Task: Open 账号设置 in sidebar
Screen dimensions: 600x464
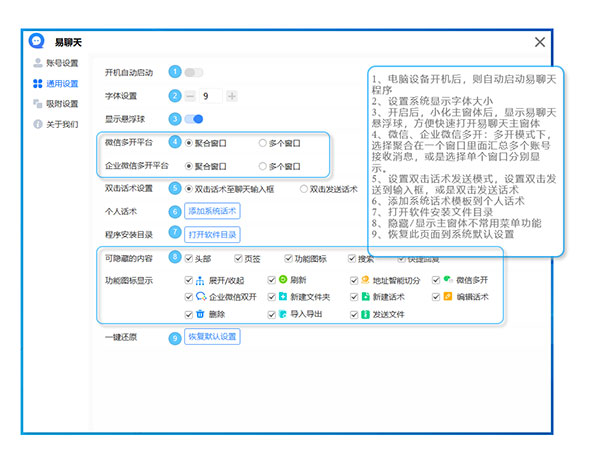Action: tap(56, 63)
